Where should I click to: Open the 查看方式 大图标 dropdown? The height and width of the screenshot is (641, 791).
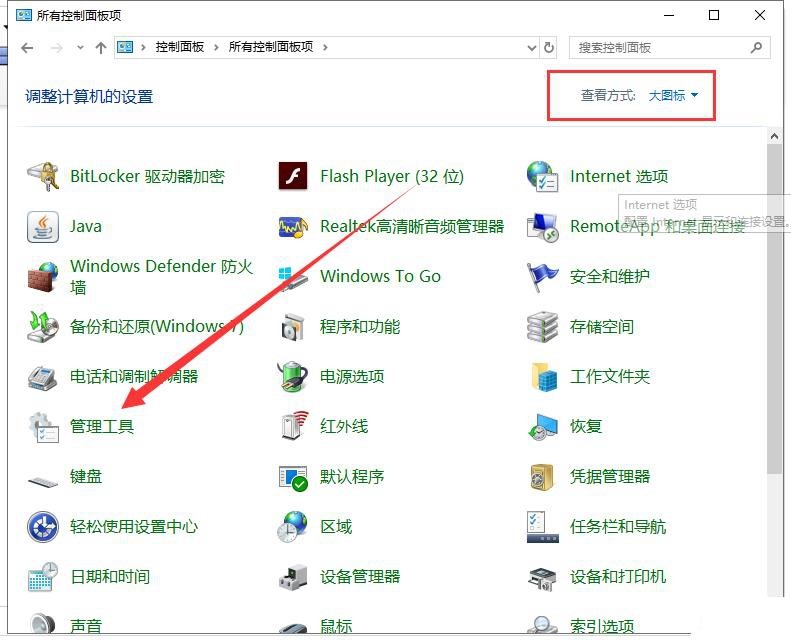(673, 95)
